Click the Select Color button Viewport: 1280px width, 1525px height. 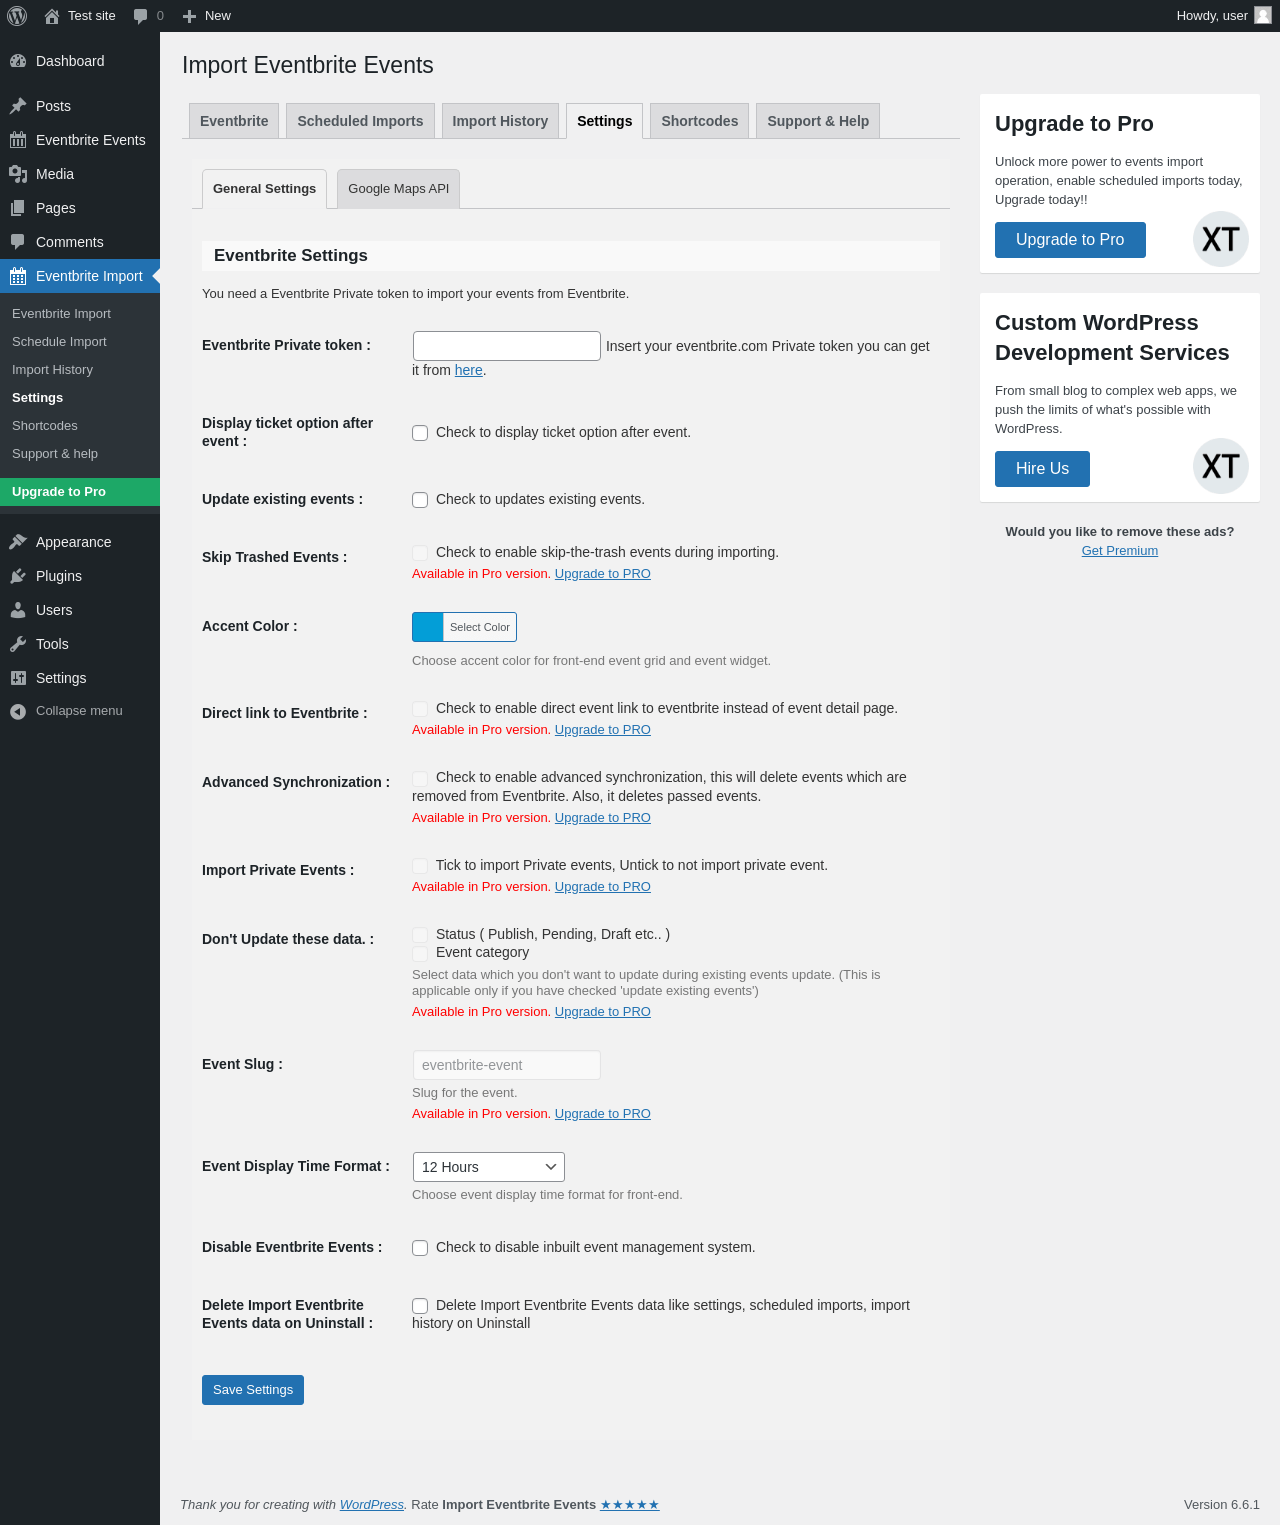[480, 627]
